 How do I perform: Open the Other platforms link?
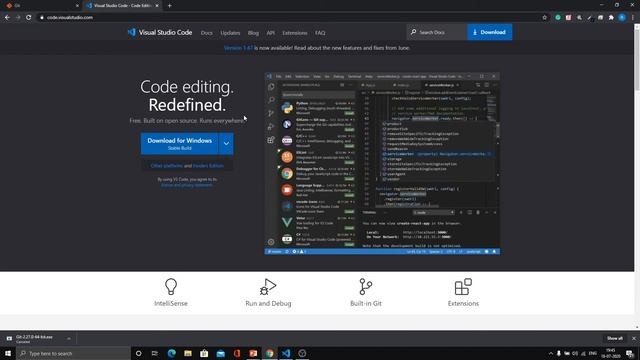coord(167,166)
